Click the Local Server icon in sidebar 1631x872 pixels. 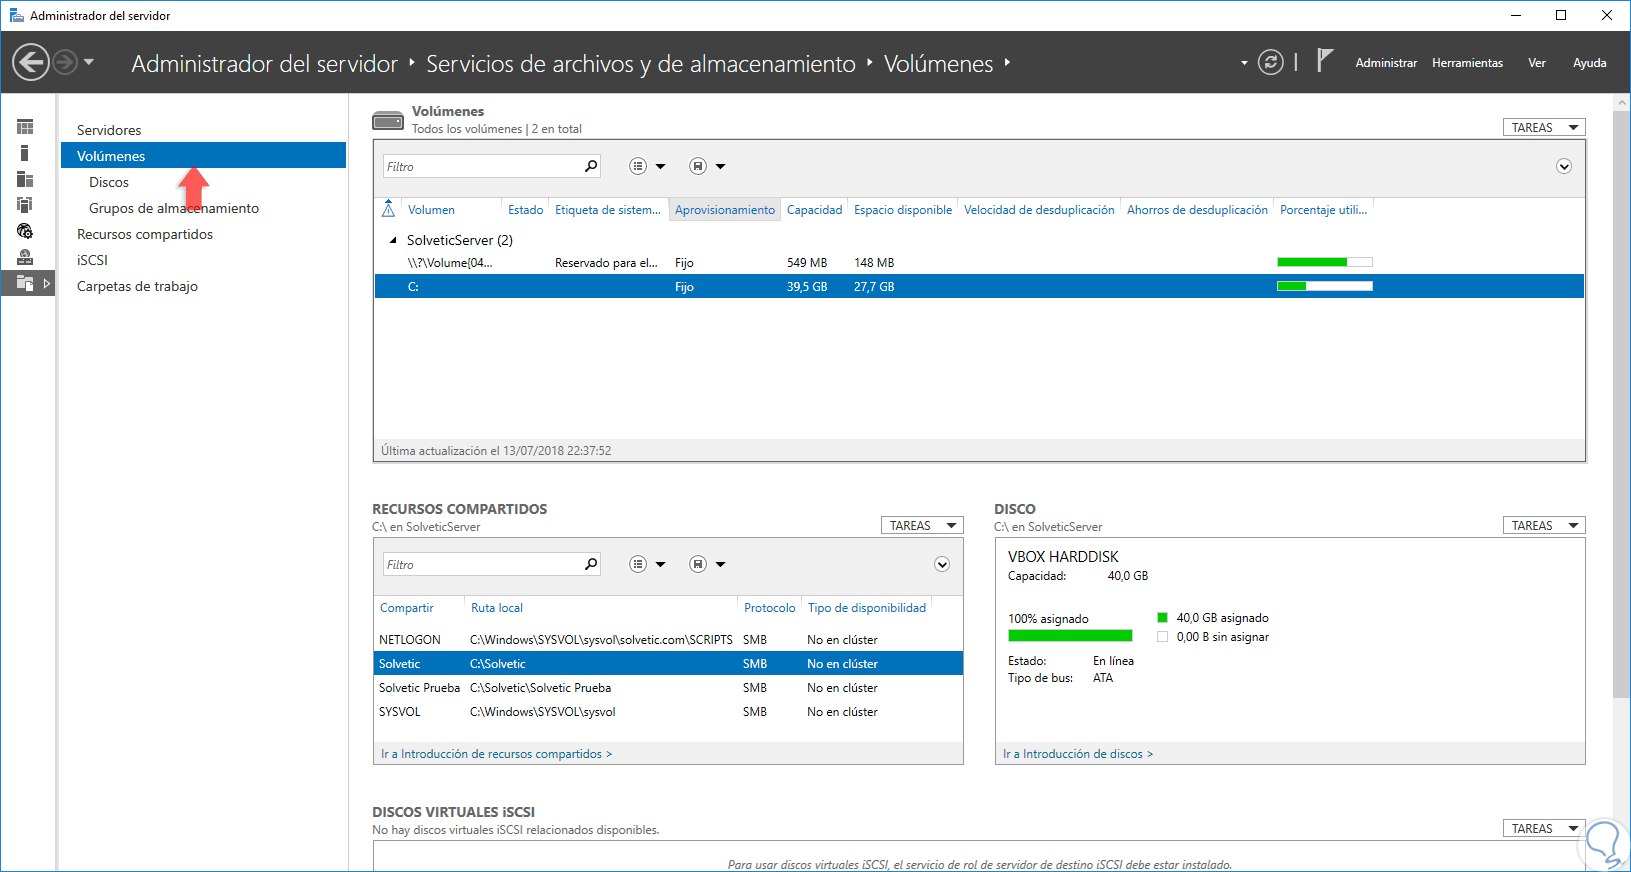coord(25,153)
